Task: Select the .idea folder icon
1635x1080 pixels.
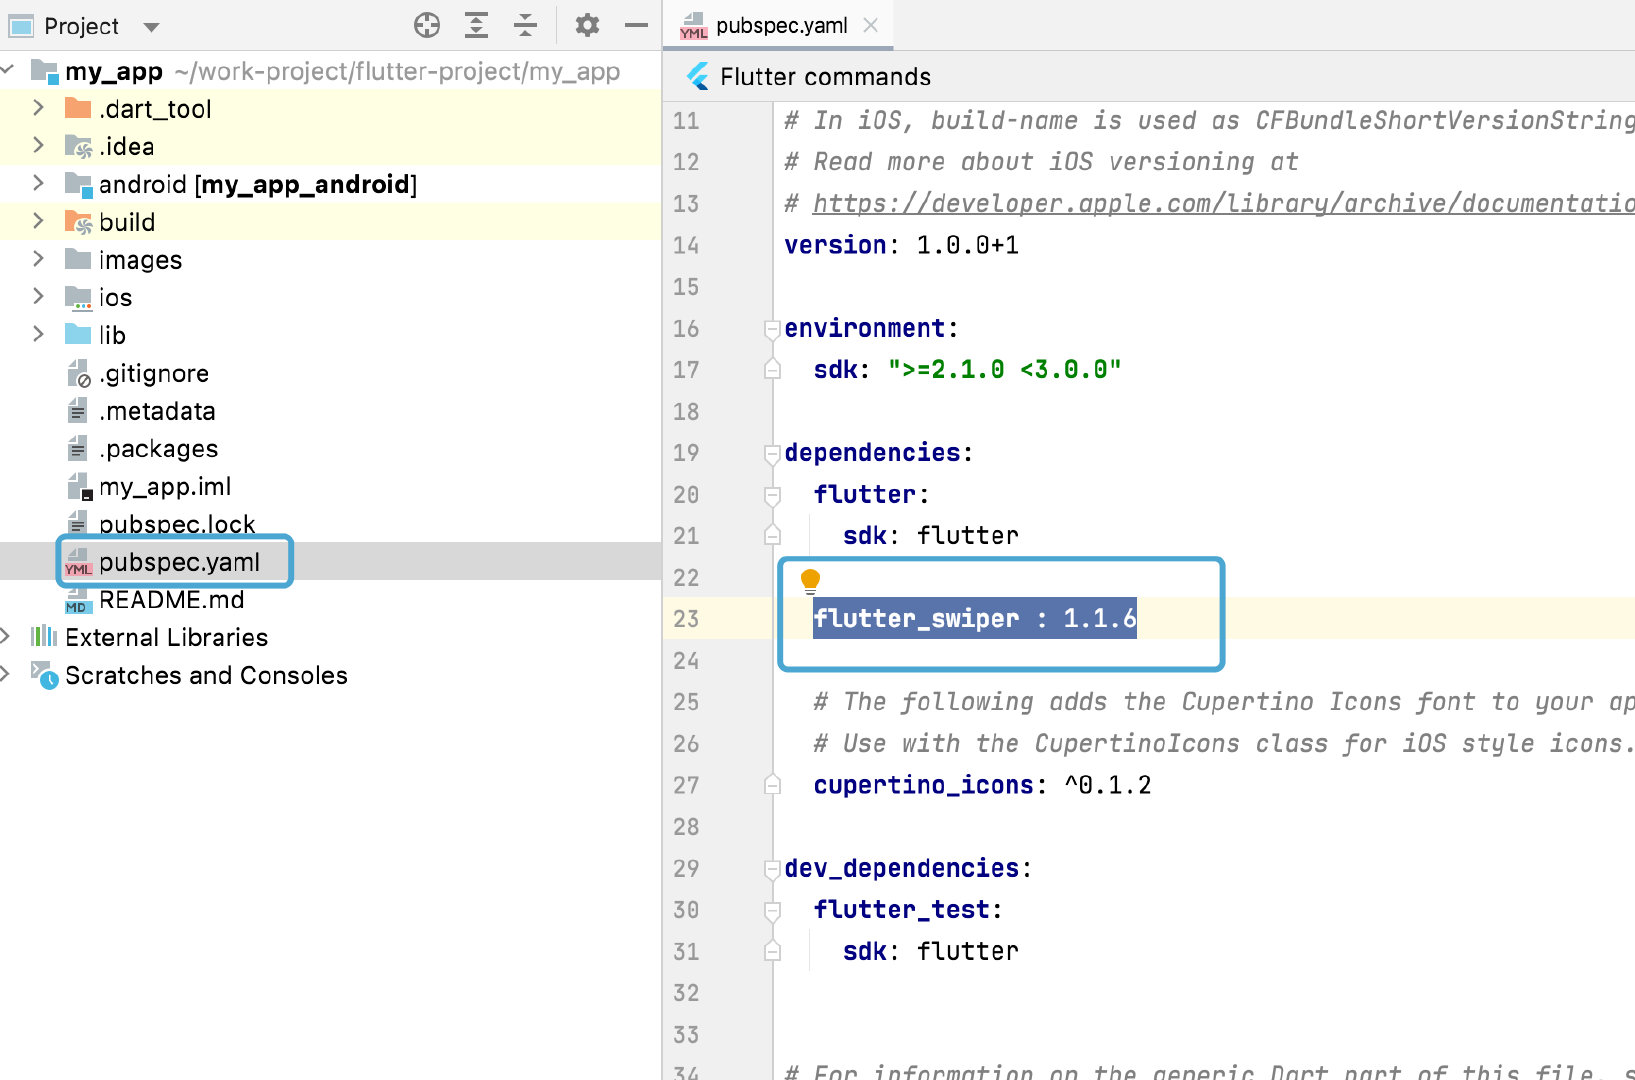Action: [78, 147]
